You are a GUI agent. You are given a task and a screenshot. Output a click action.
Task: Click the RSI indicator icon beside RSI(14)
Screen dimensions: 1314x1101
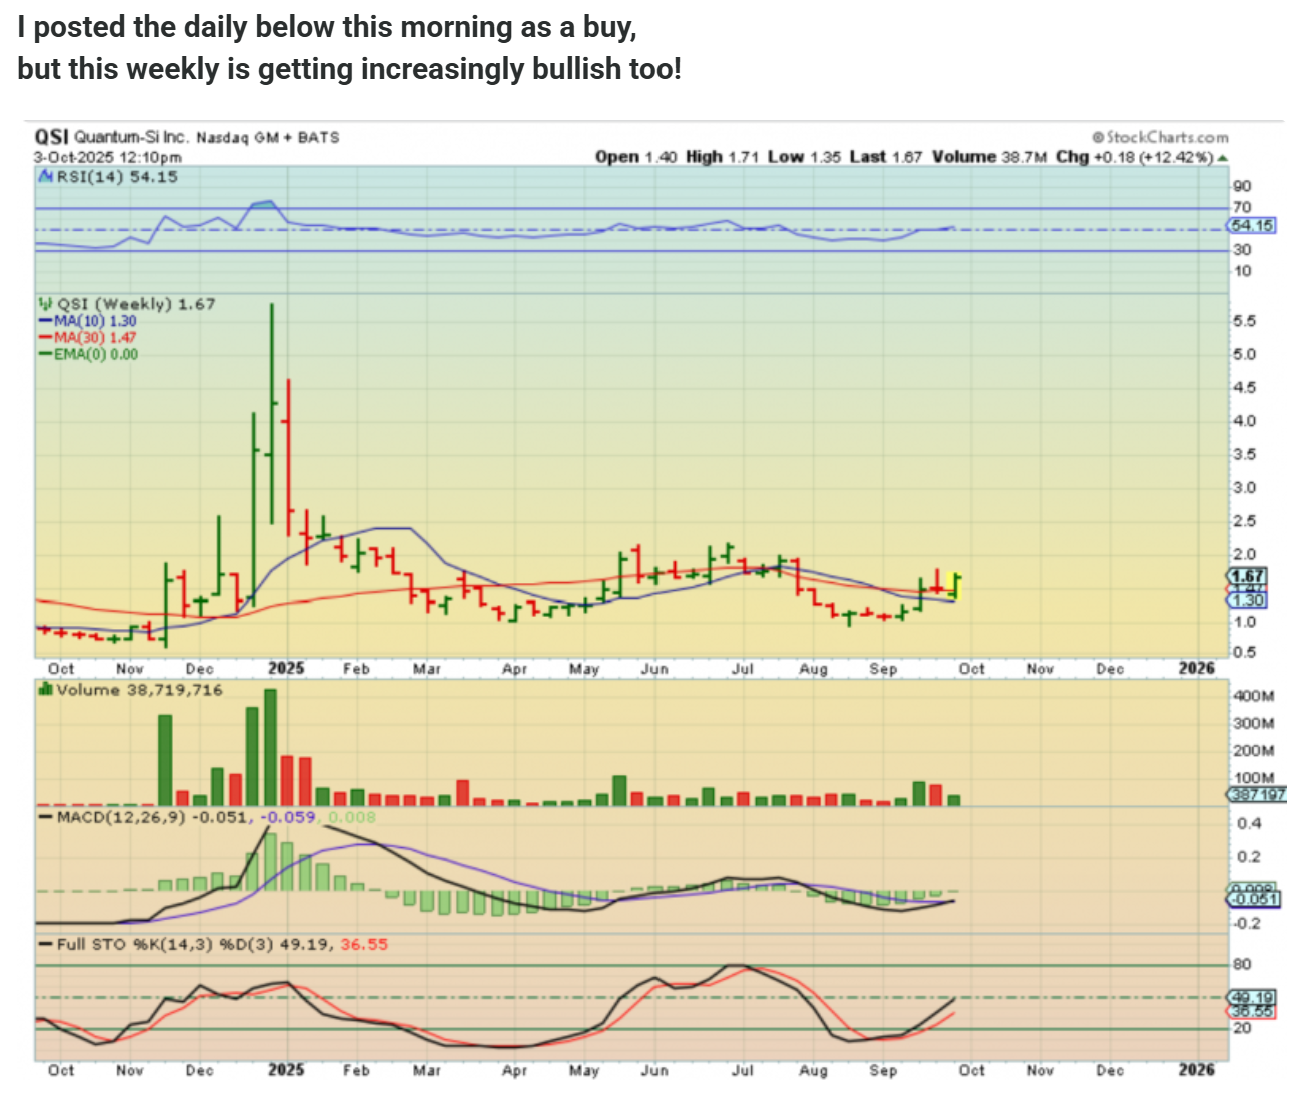[x=46, y=177]
